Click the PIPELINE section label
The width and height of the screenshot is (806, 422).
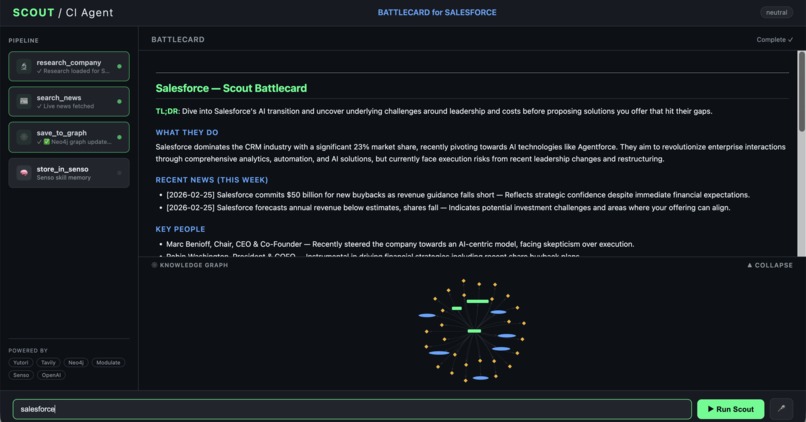[x=24, y=41]
